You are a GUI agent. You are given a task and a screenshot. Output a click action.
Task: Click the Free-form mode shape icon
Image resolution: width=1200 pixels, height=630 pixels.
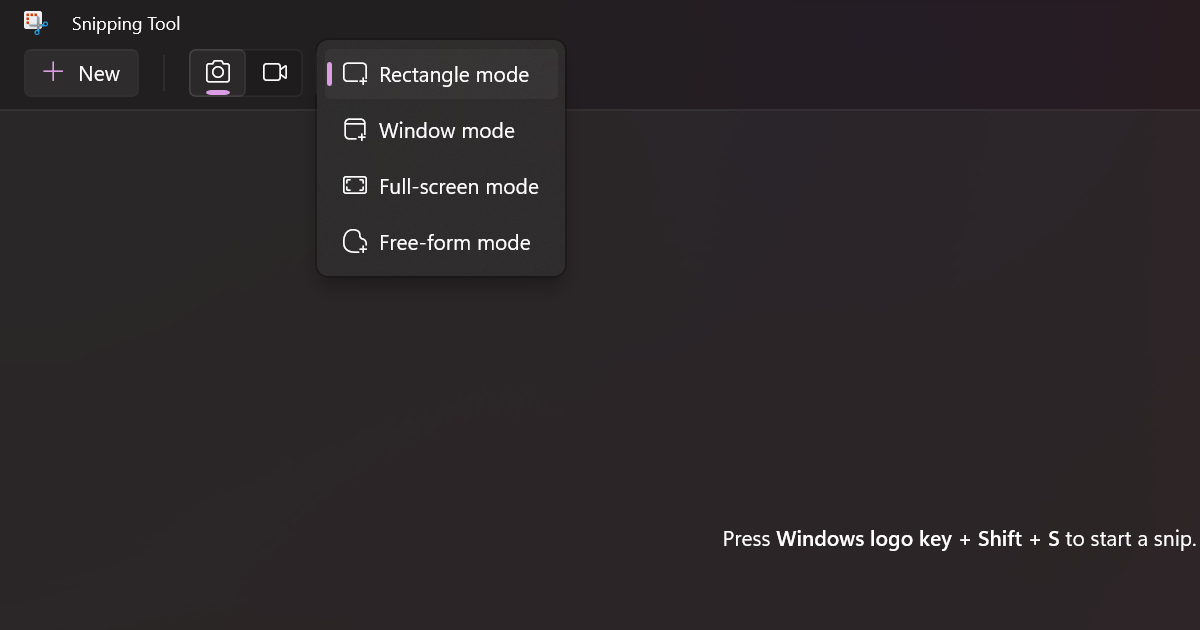click(355, 242)
